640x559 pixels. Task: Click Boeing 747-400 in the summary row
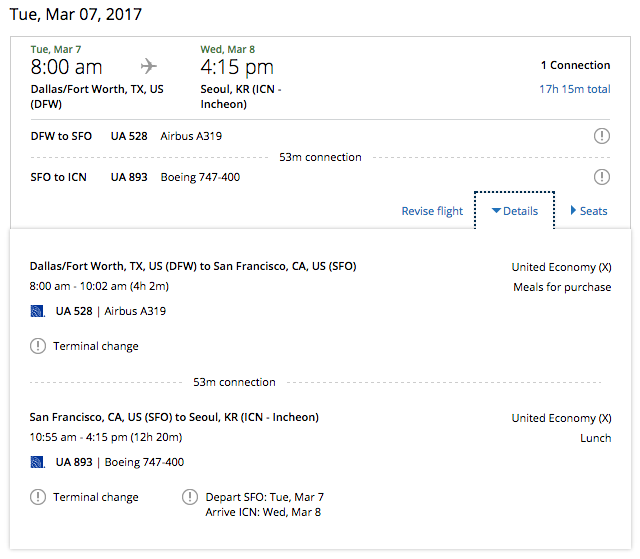pos(200,177)
